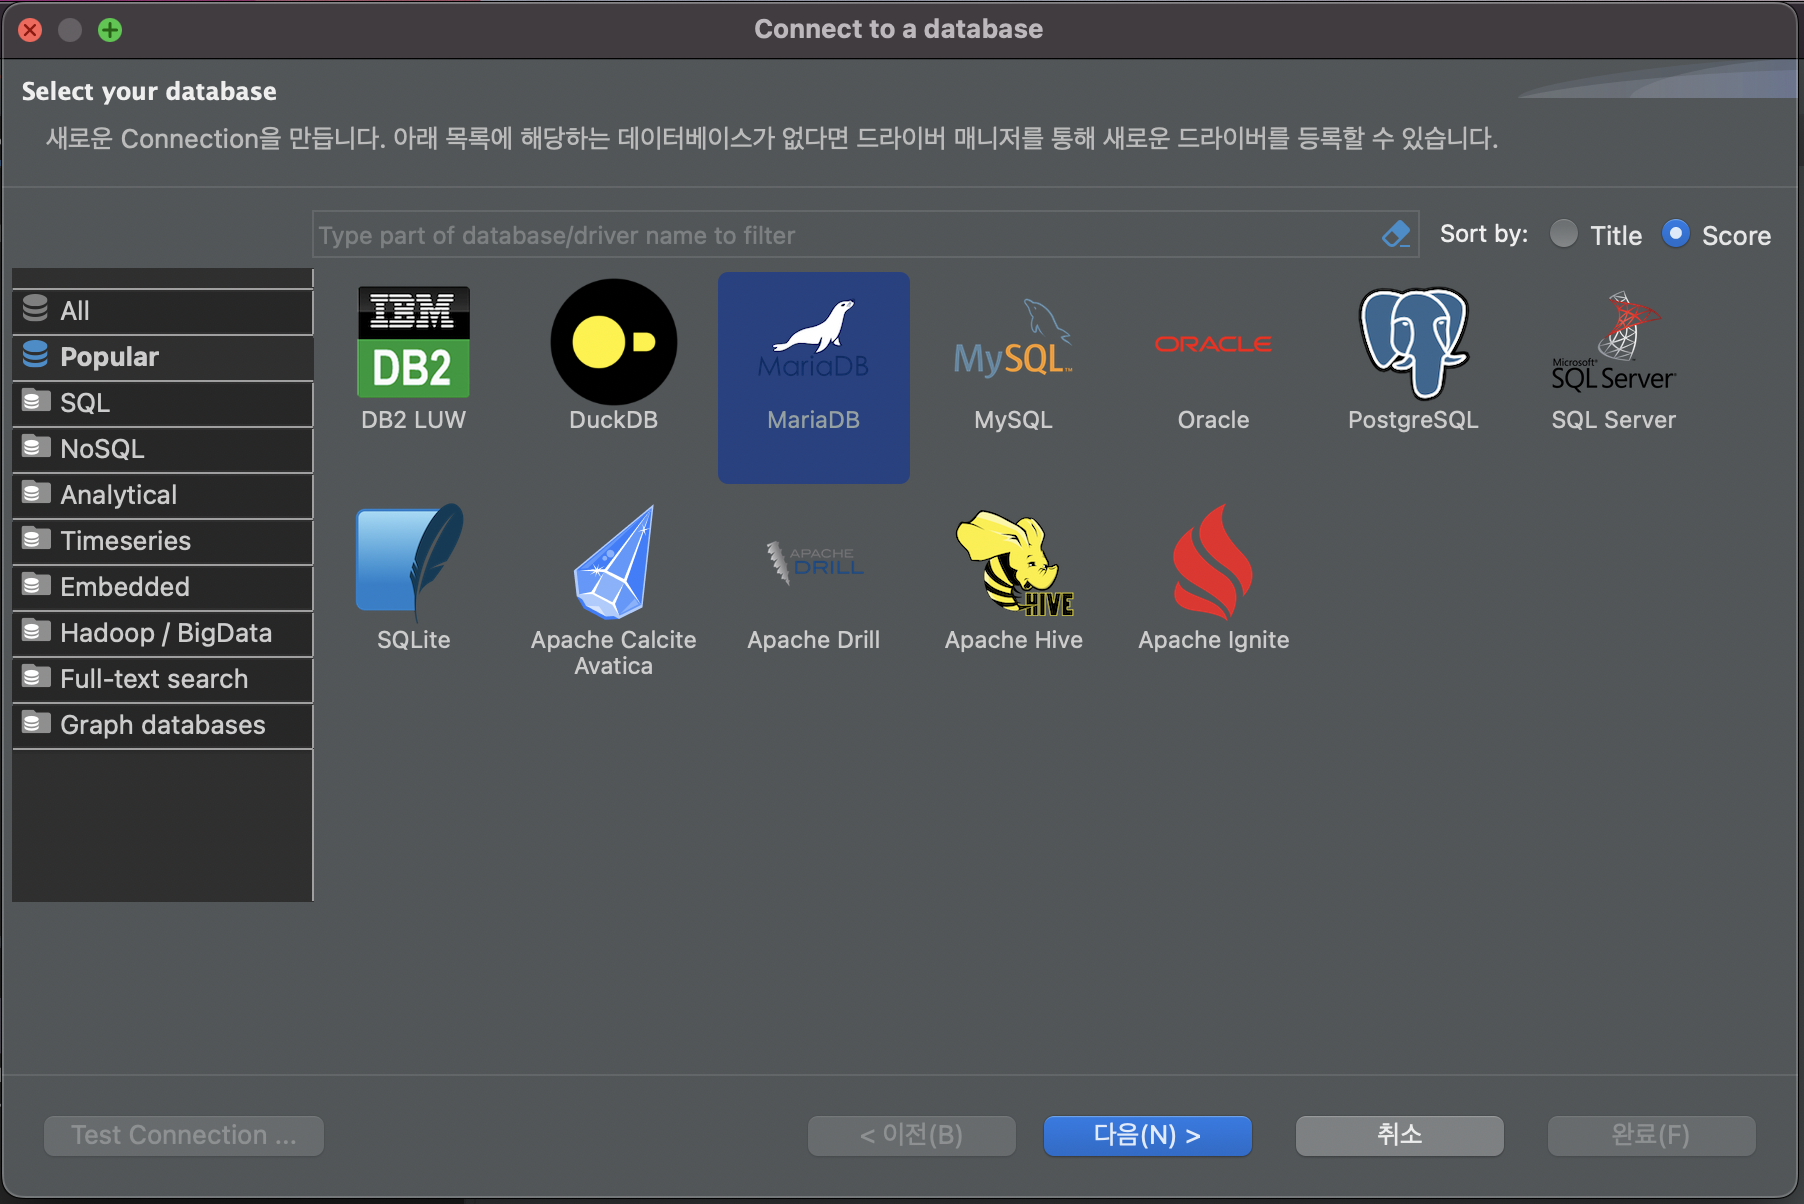Sort databases by Score
The height and width of the screenshot is (1204, 1804).
tap(1676, 234)
